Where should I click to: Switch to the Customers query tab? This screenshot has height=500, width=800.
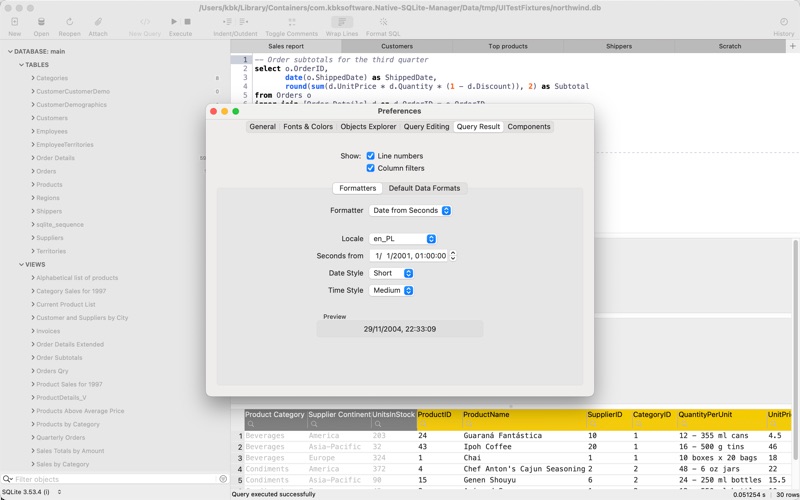tap(397, 46)
